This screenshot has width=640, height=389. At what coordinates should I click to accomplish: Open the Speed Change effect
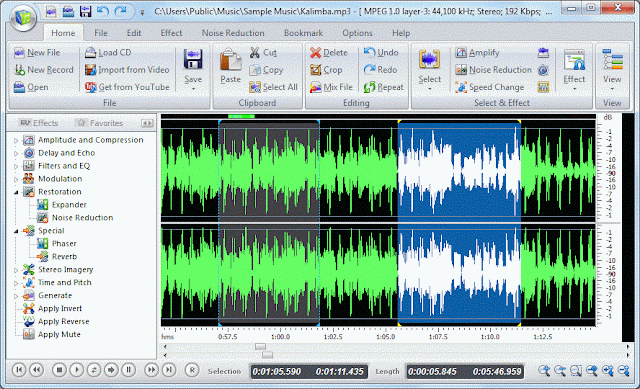pyautogui.click(x=489, y=87)
